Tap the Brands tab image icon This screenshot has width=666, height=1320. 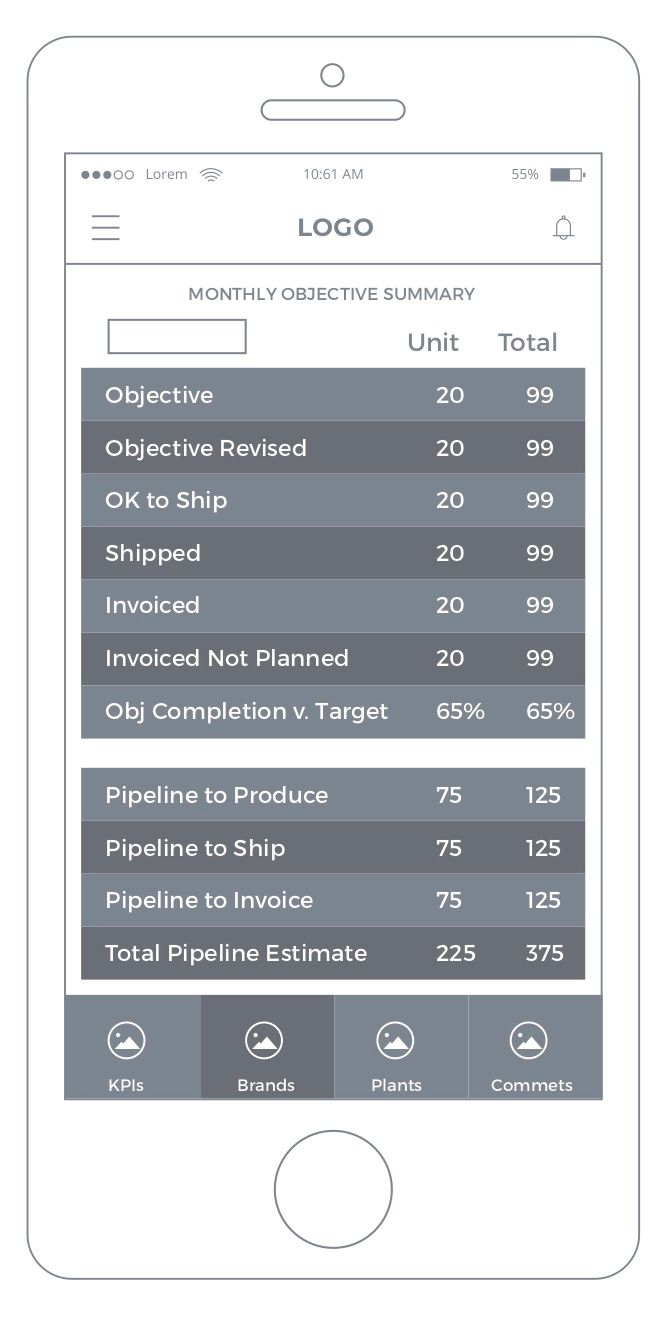[x=264, y=1041]
